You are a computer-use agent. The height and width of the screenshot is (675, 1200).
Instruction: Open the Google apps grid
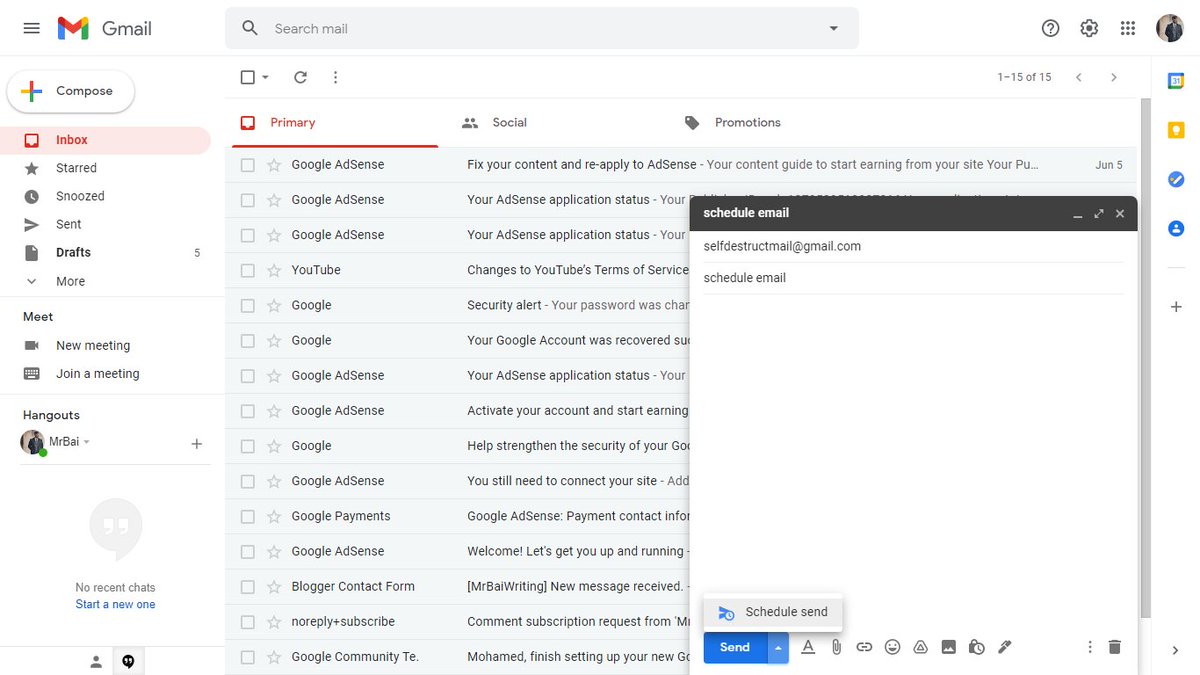pyautogui.click(x=1128, y=28)
